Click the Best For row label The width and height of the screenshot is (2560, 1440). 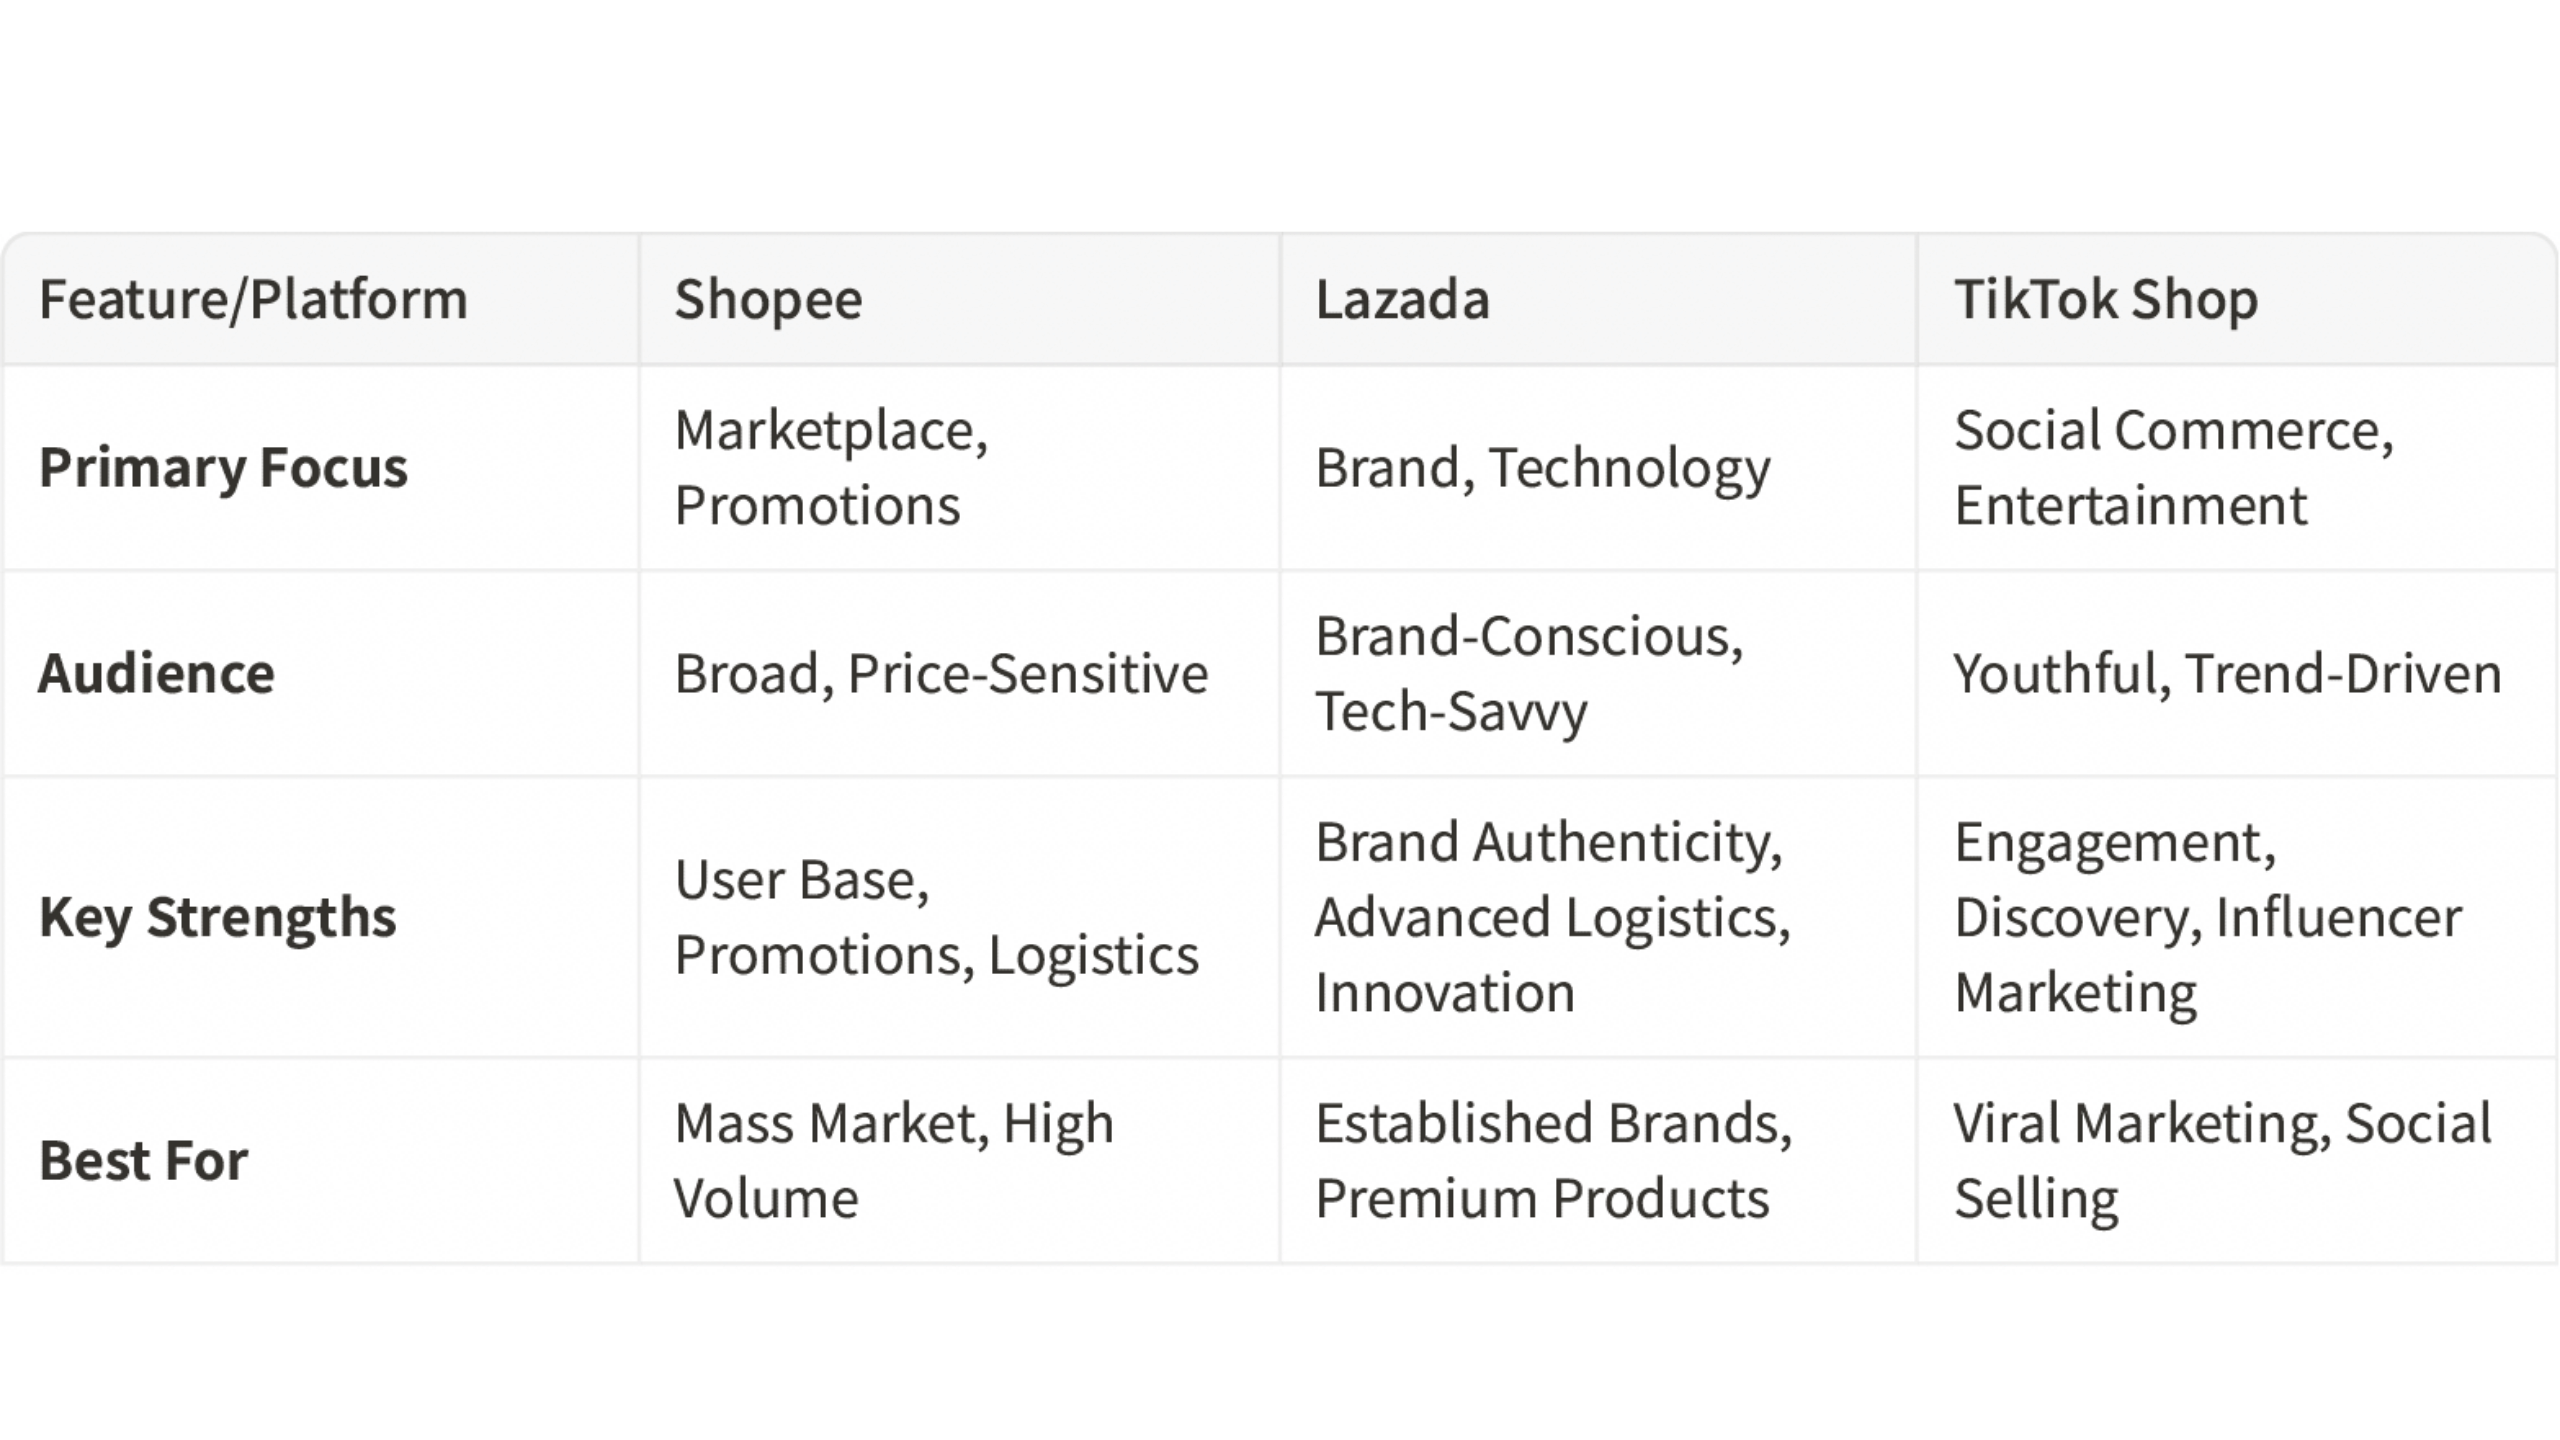click(321, 1161)
